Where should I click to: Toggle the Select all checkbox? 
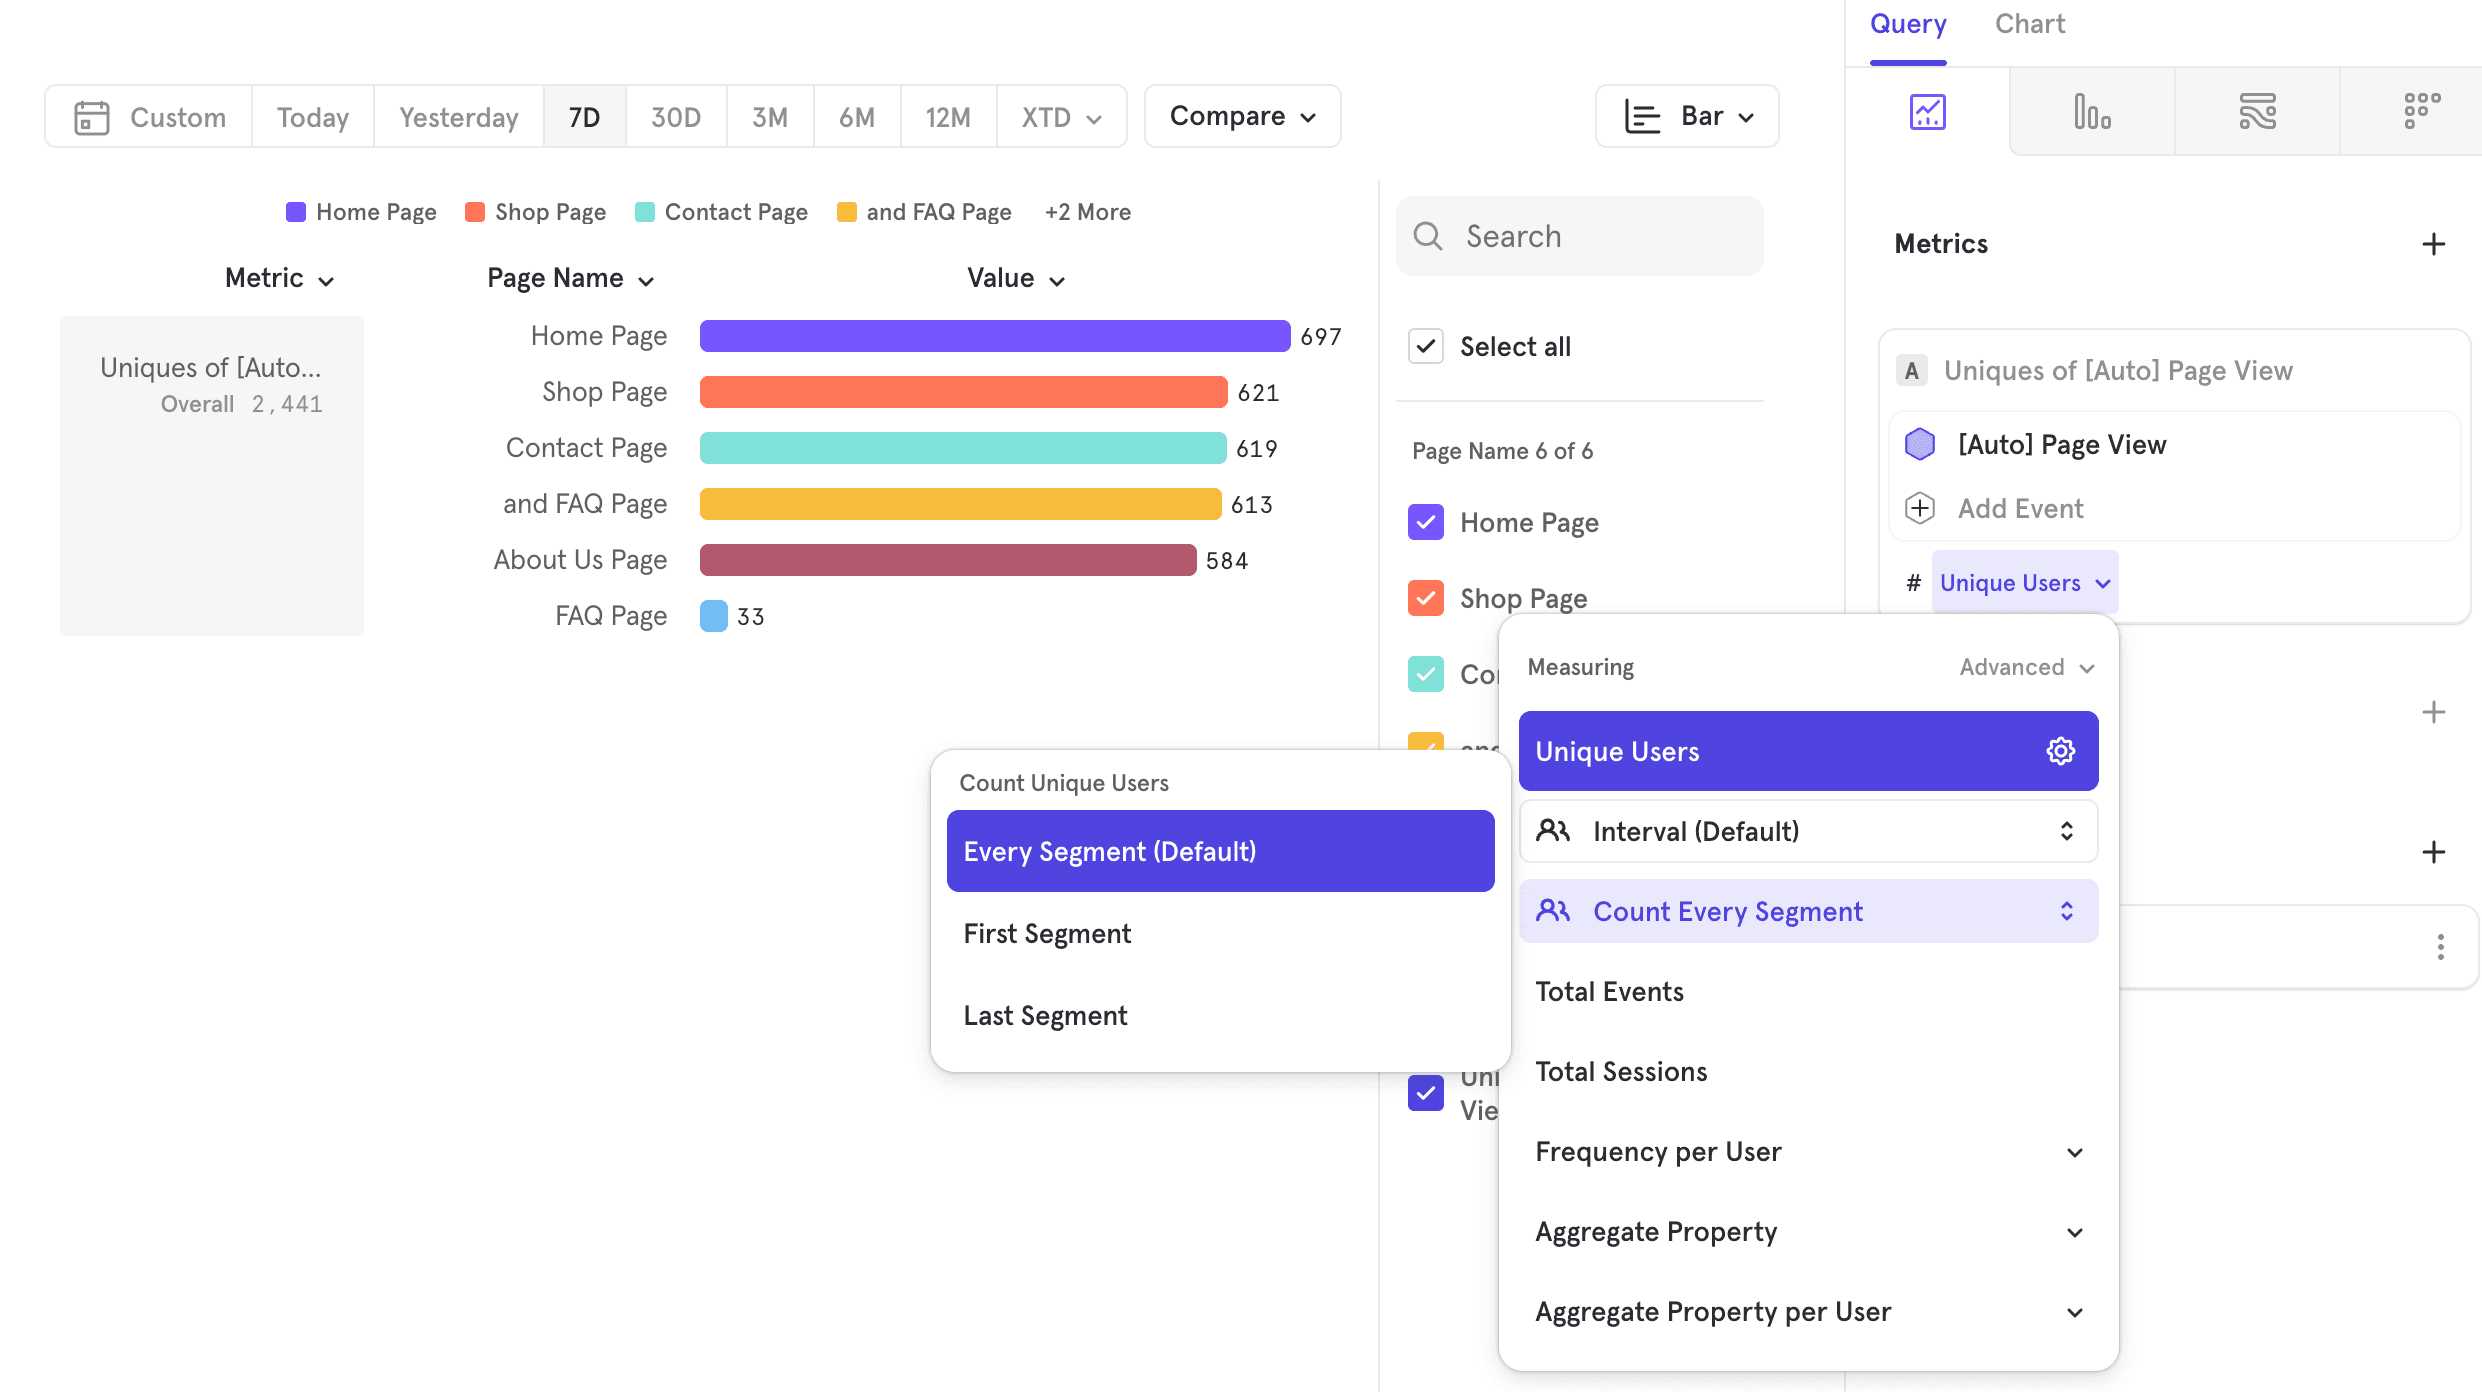(x=1425, y=347)
